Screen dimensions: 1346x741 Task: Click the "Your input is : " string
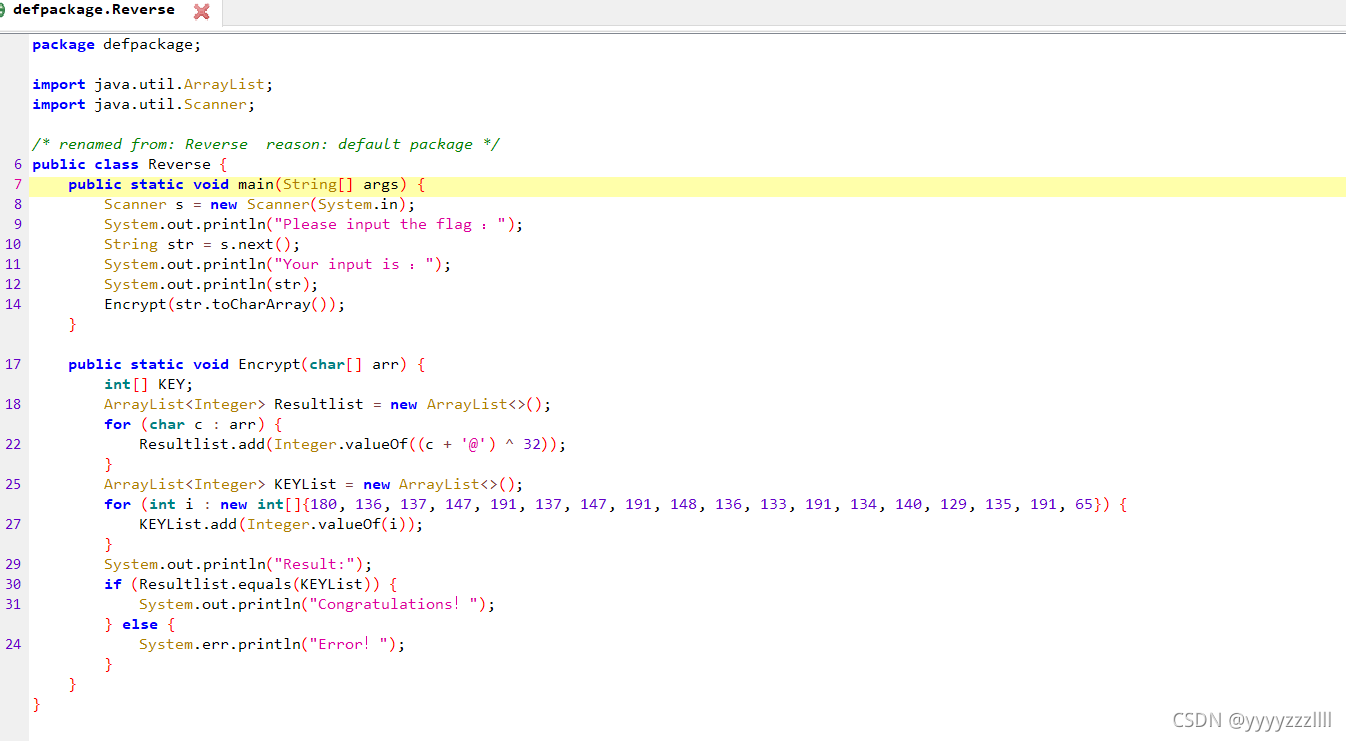[x=354, y=264]
